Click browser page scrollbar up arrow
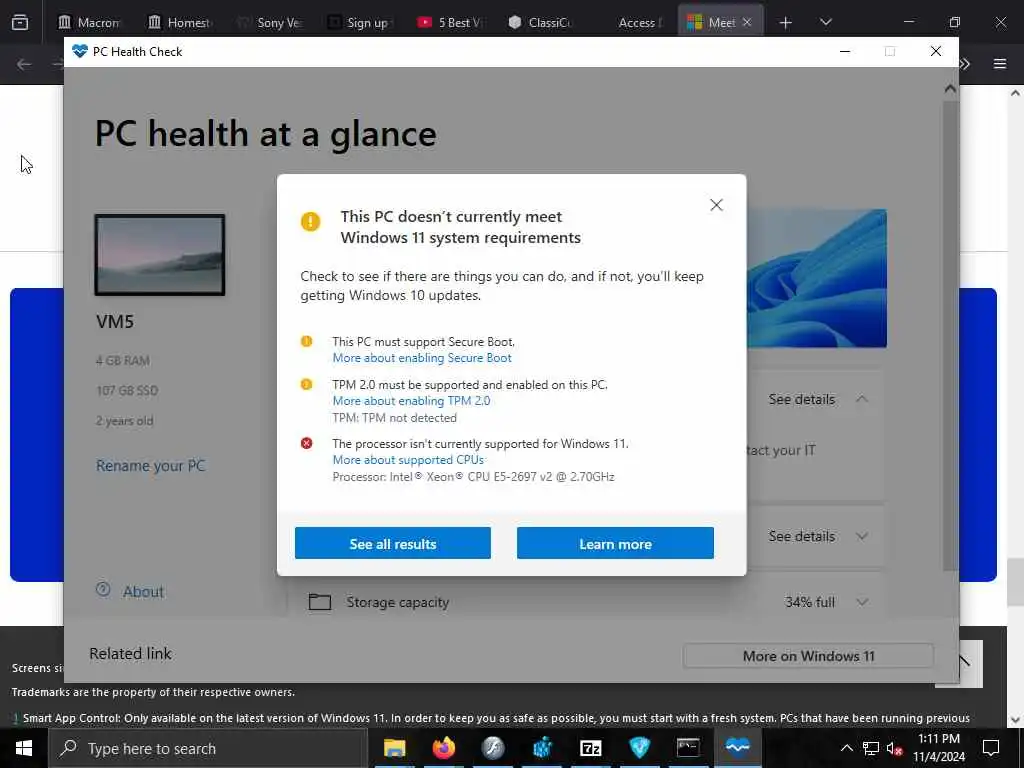 pyautogui.click(x=1016, y=93)
